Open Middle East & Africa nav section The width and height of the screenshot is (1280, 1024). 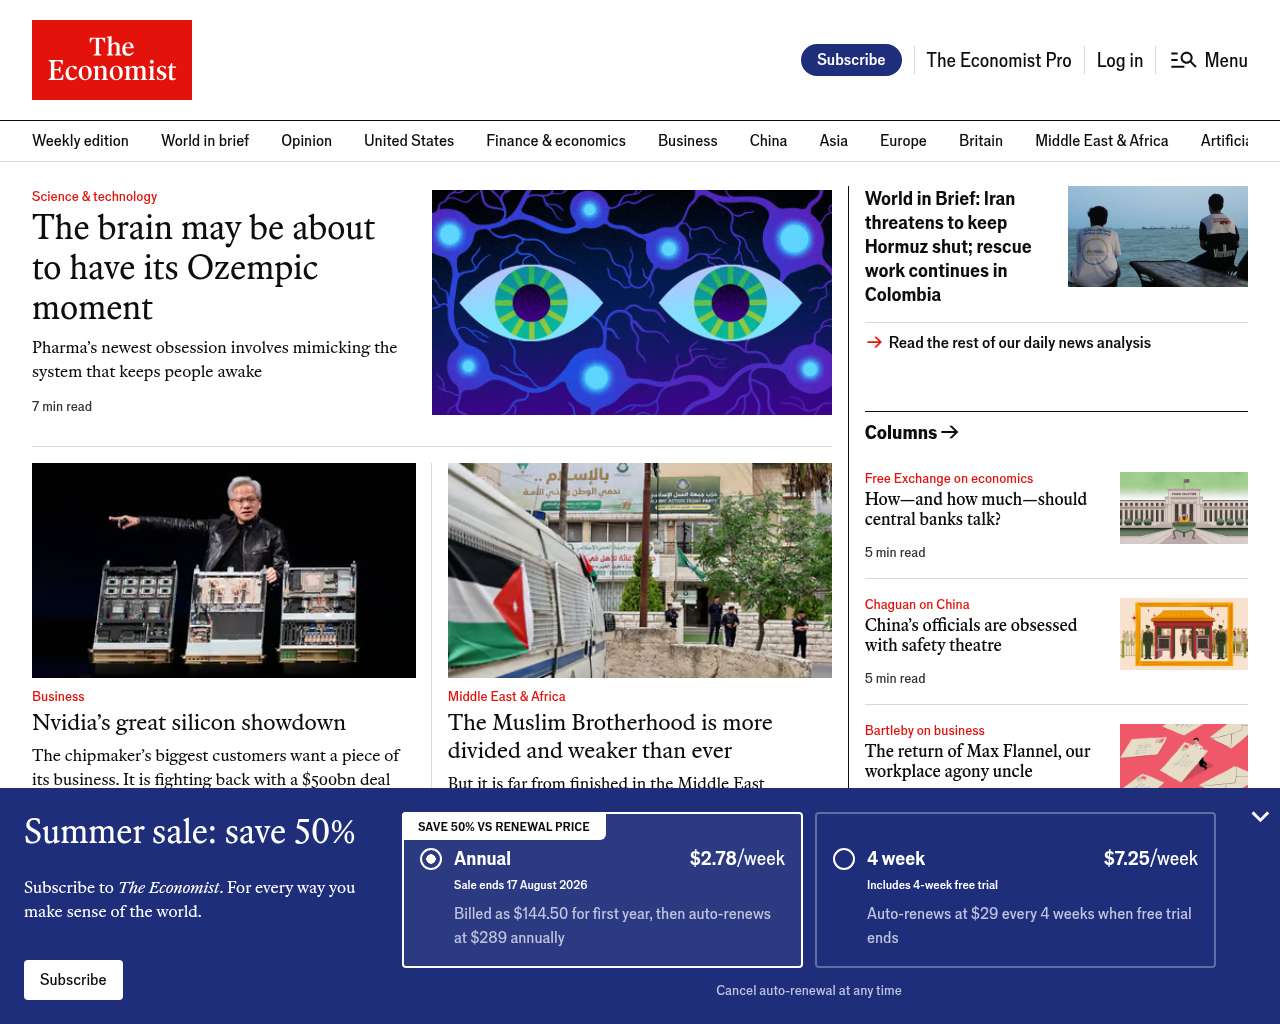point(1101,141)
